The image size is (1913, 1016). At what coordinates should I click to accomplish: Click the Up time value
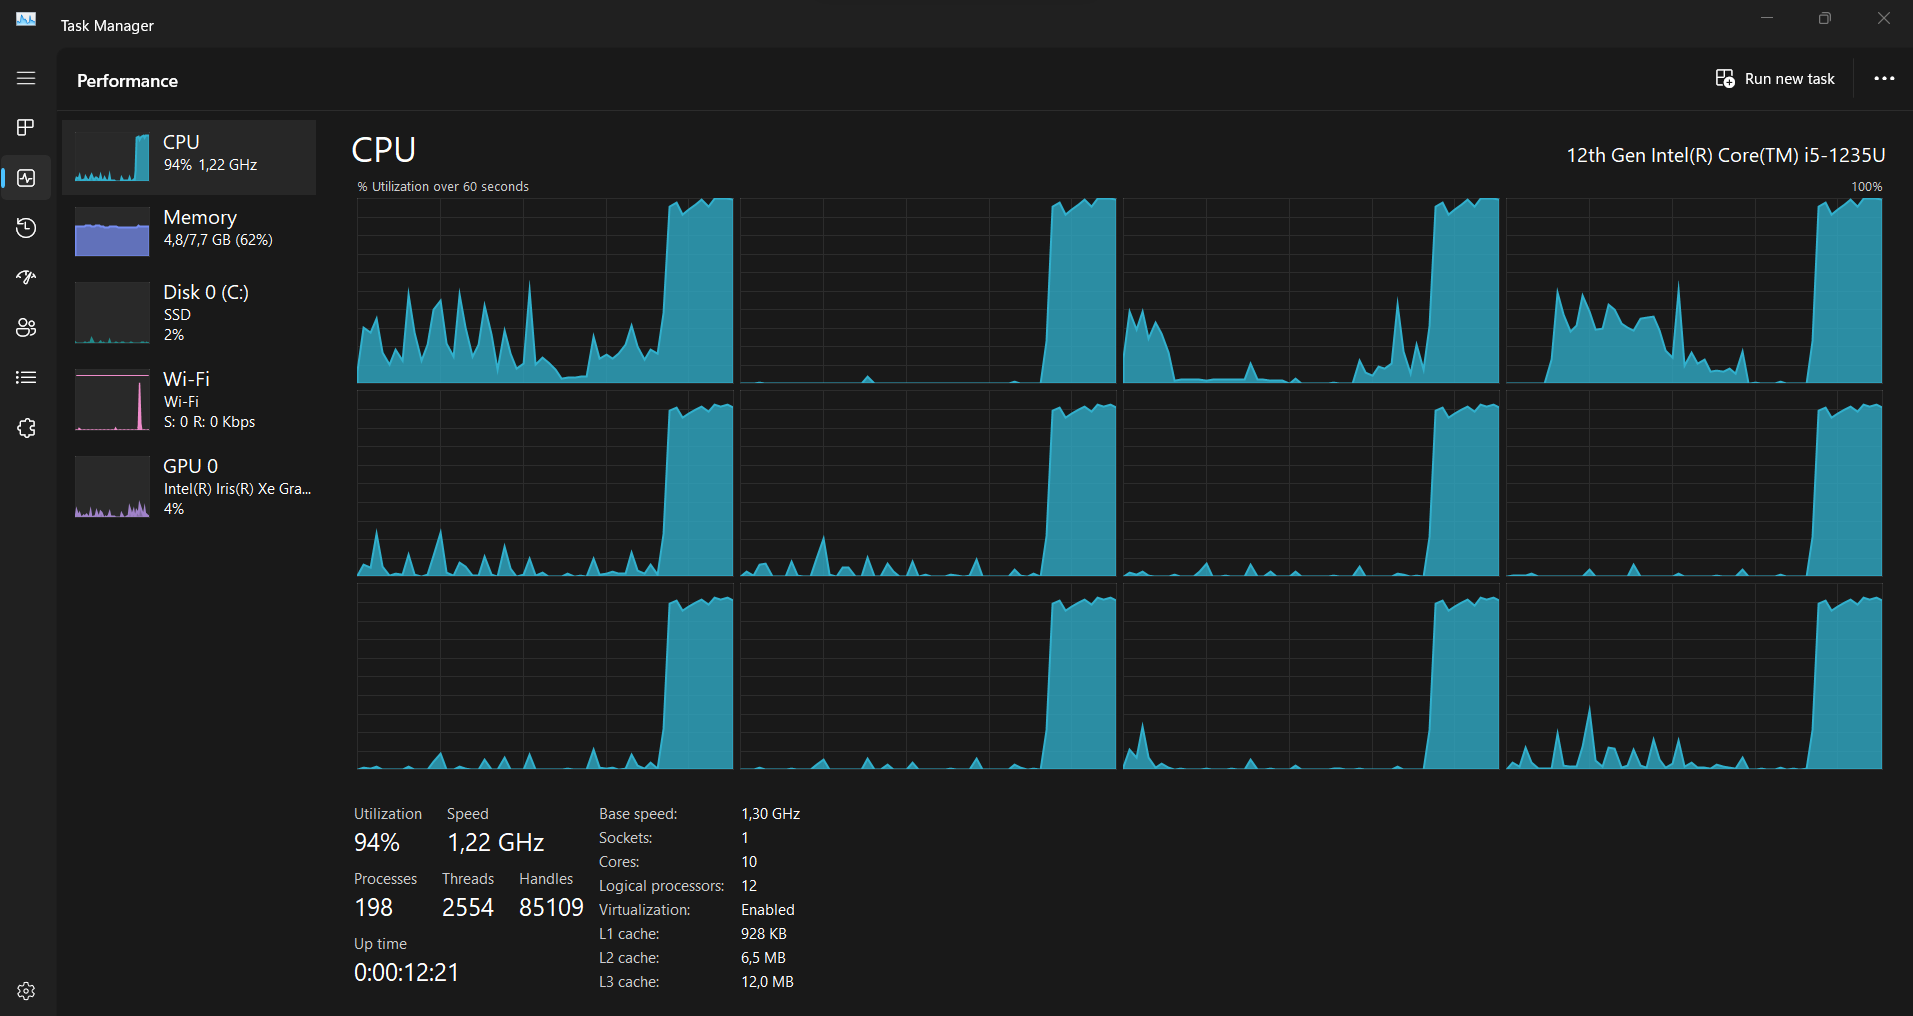point(406,972)
